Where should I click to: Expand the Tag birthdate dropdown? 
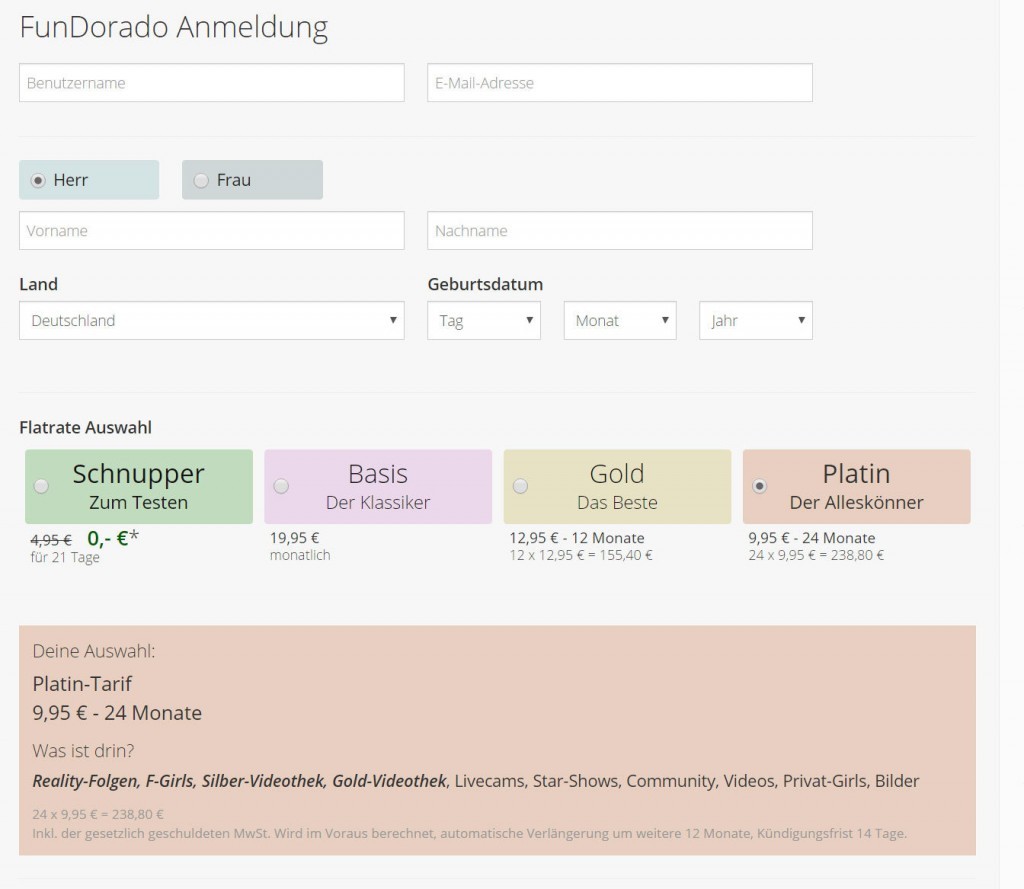[x=483, y=321]
